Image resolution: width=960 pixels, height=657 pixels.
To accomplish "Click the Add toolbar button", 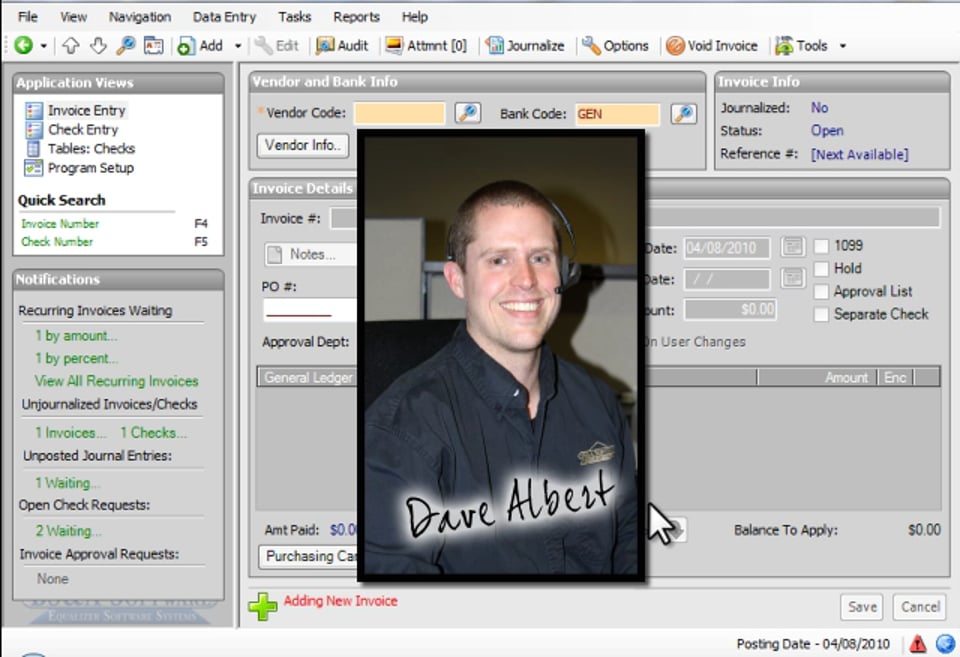I will click(x=200, y=46).
